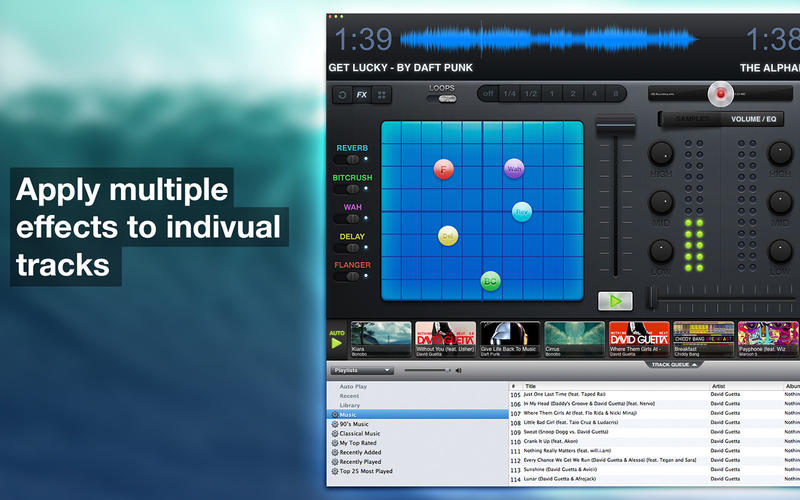Toggle the FLANGER effect switch
This screenshot has width=800, height=500.
pos(347,276)
